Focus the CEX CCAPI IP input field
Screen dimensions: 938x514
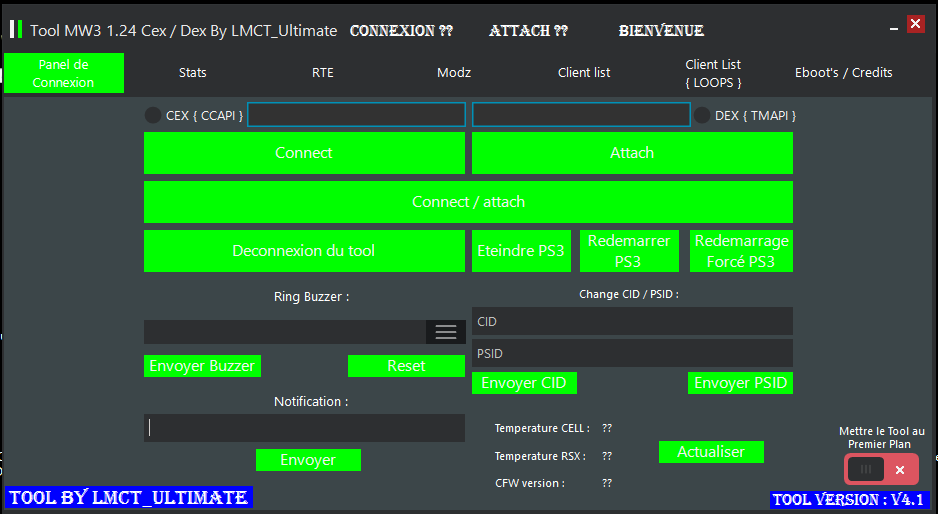[357, 115]
